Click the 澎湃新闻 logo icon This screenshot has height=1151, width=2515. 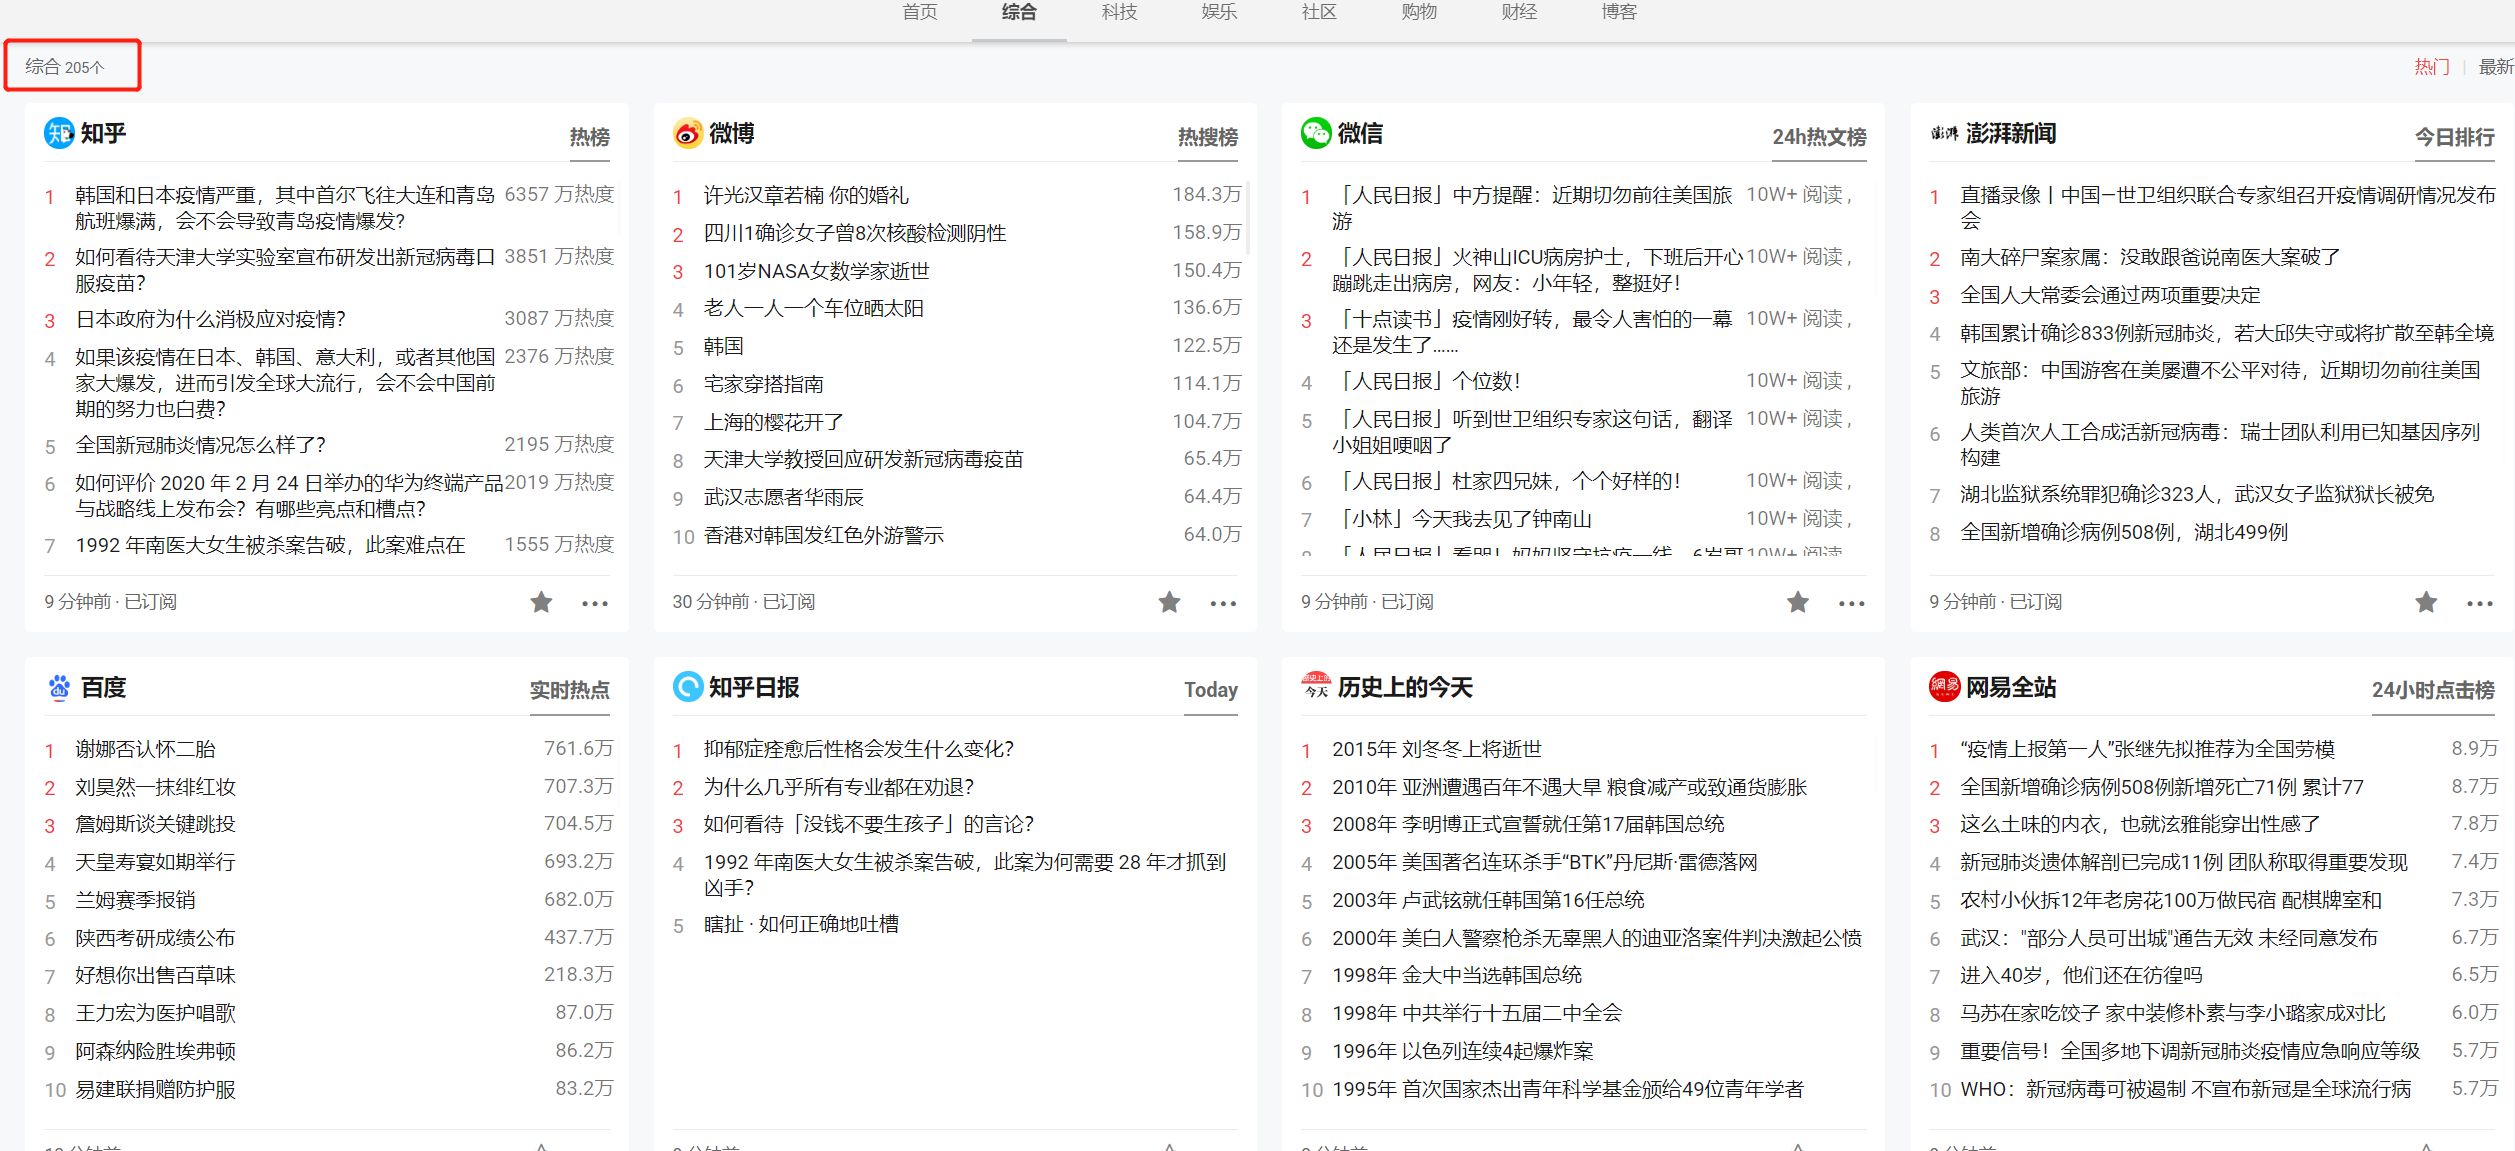(x=1944, y=133)
